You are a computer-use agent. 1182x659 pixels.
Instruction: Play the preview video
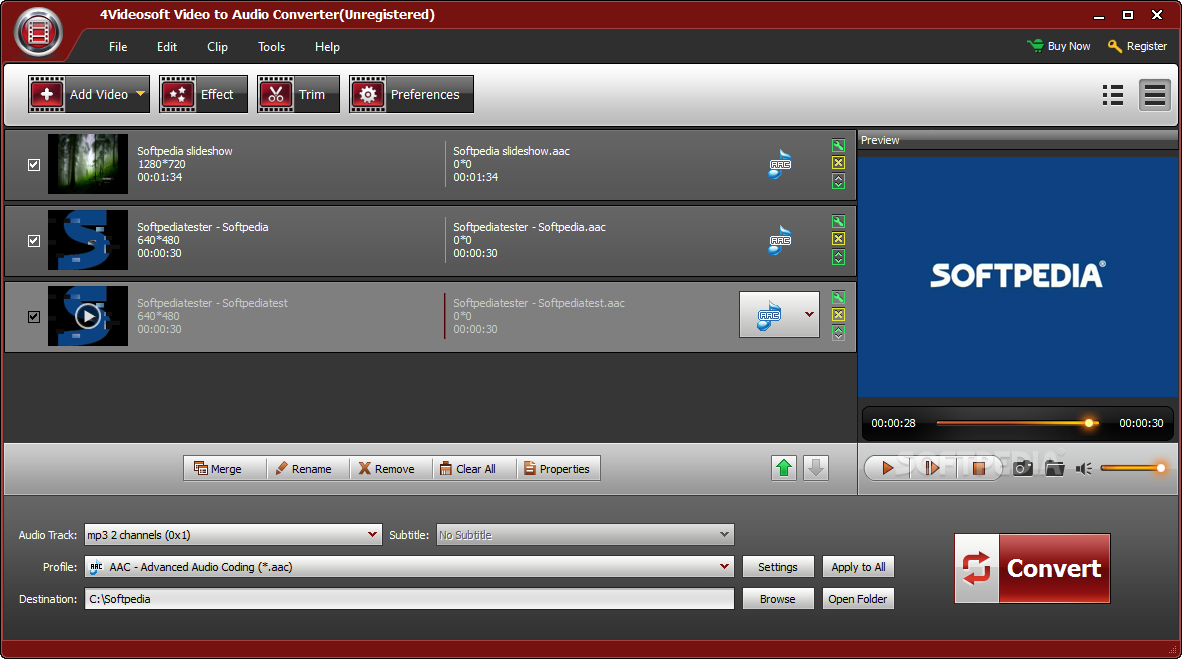click(887, 468)
